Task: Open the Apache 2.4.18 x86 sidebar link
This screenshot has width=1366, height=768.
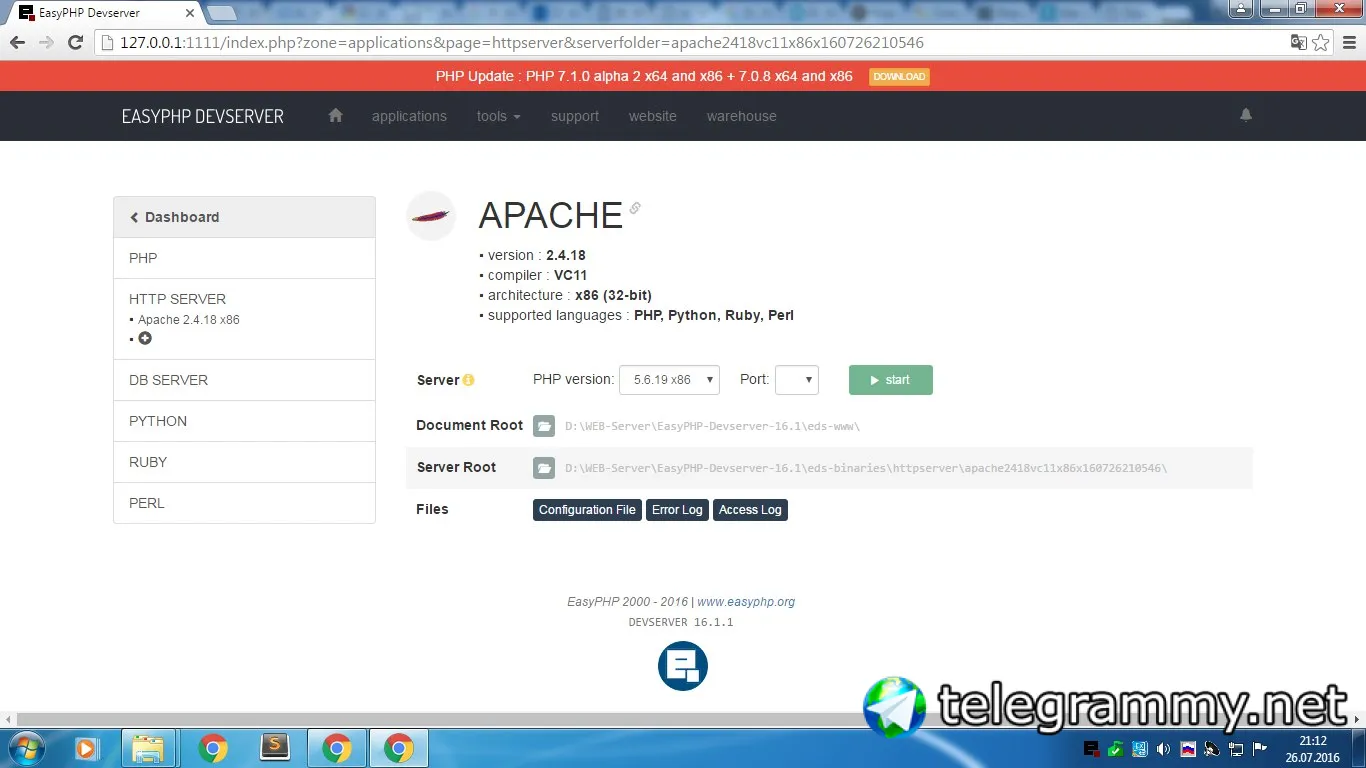Action: [x=189, y=320]
